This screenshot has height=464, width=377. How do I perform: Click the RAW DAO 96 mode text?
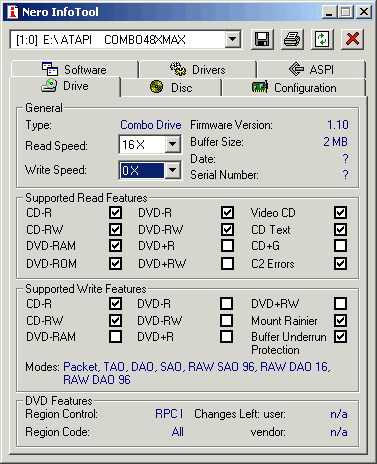pyautogui.click(x=97, y=380)
